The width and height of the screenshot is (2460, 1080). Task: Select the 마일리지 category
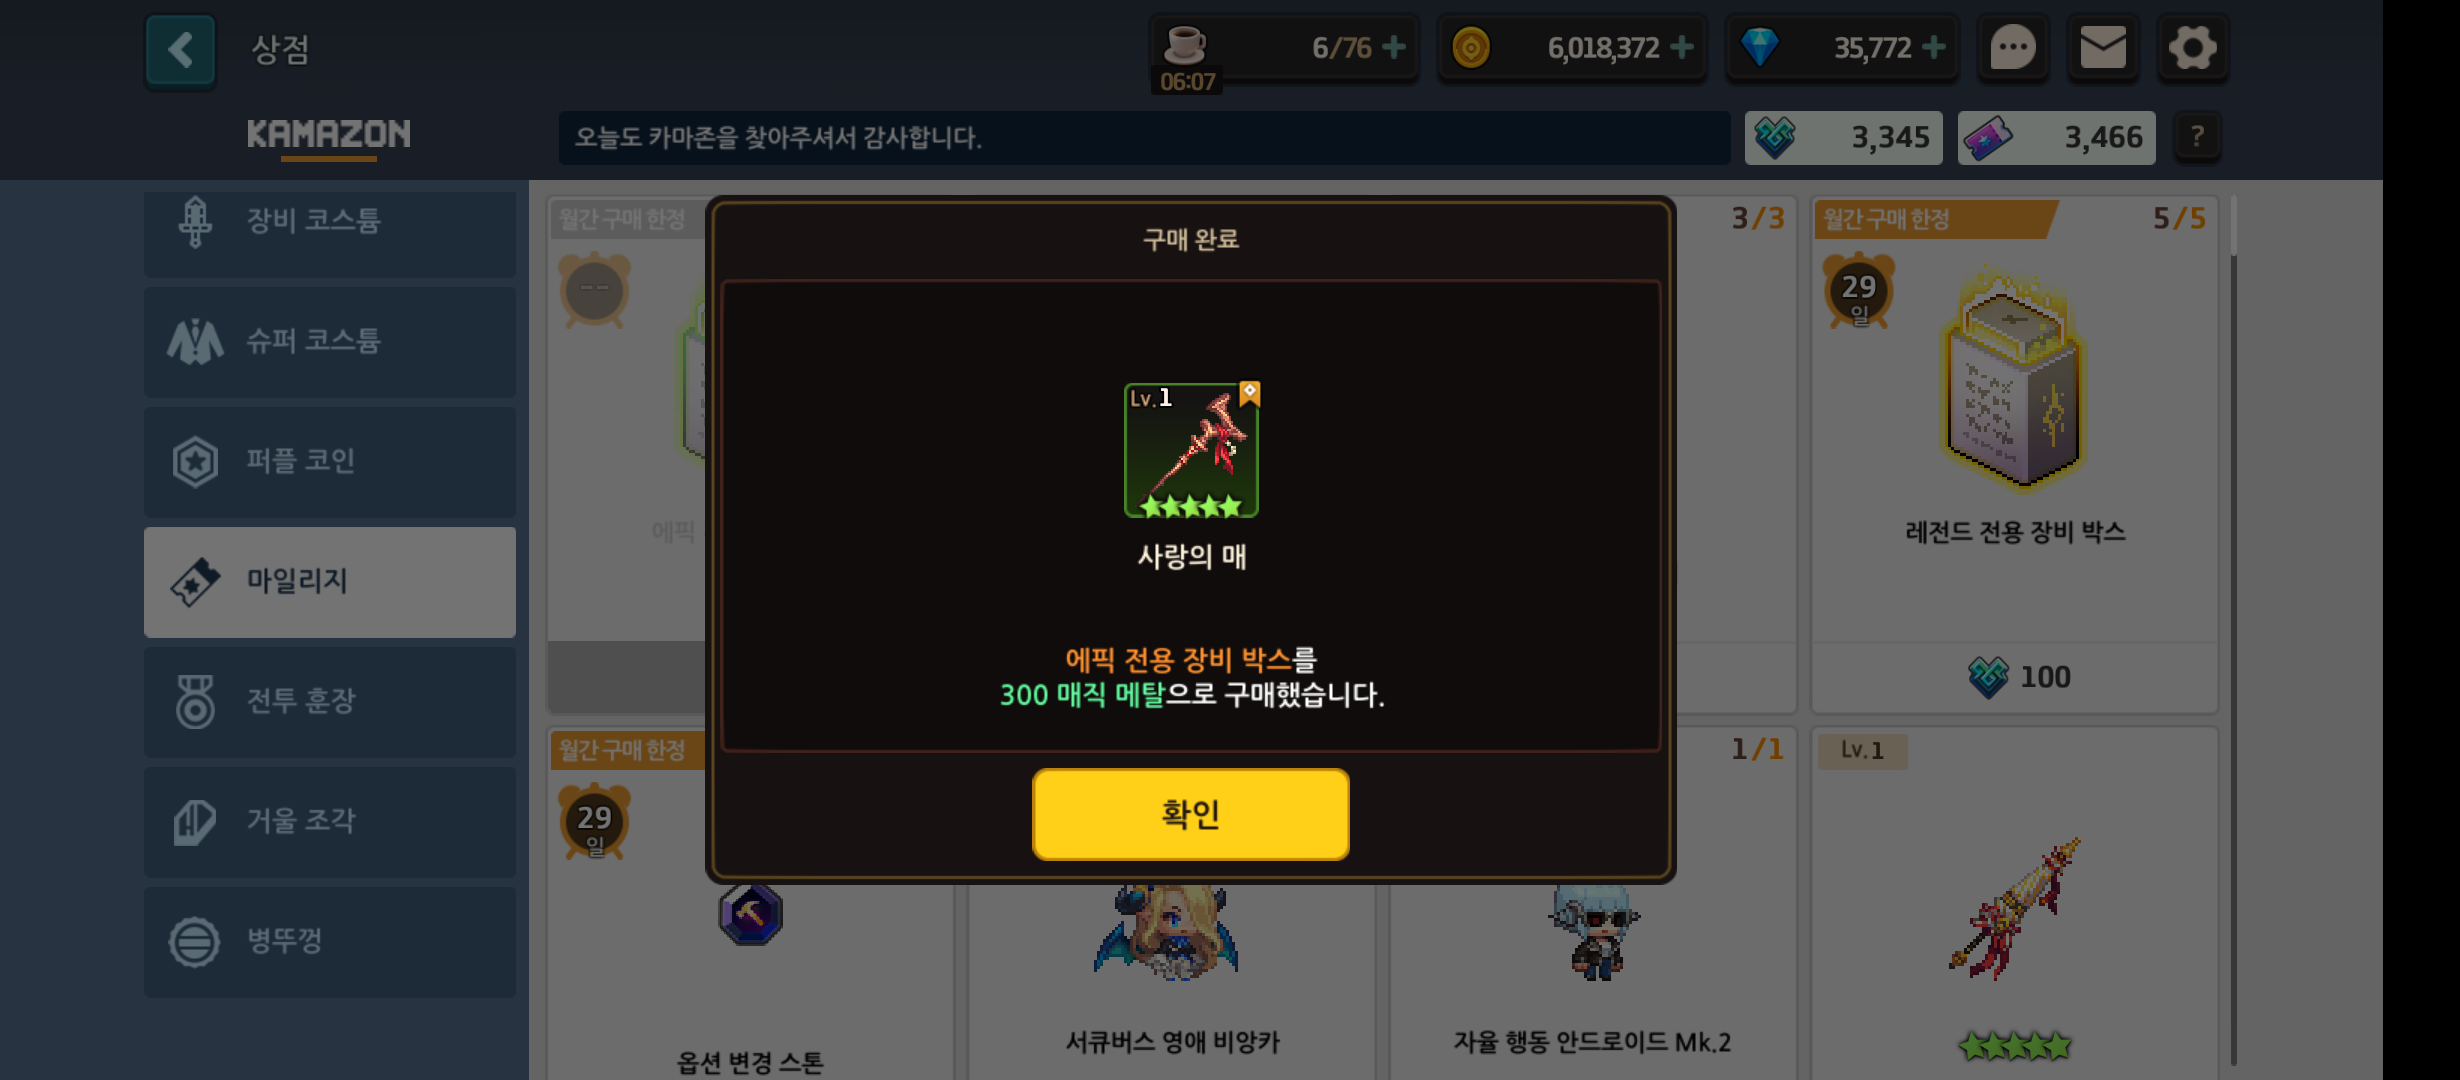(x=330, y=582)
